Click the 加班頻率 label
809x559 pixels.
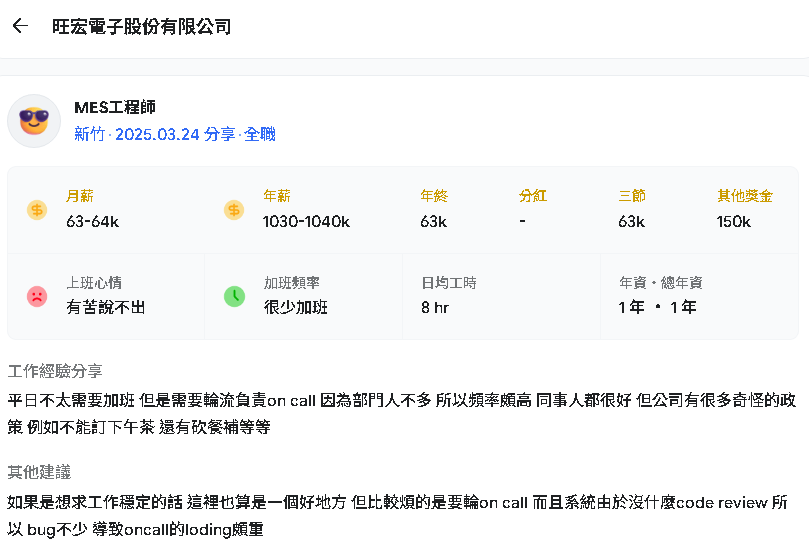tap(292, 283)
